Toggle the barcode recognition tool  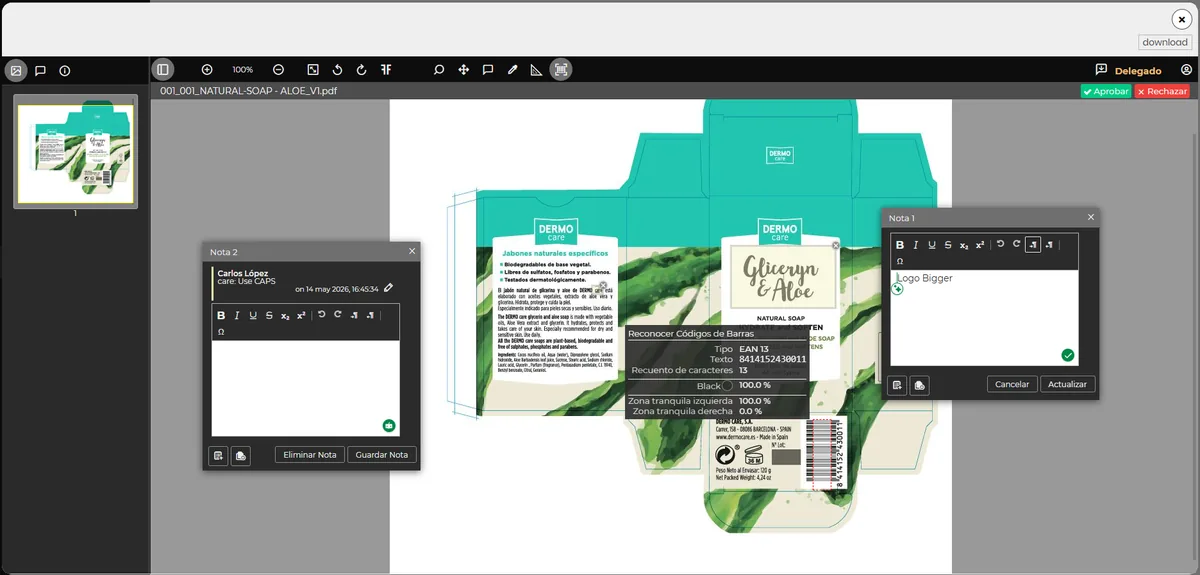pos(561,69)
